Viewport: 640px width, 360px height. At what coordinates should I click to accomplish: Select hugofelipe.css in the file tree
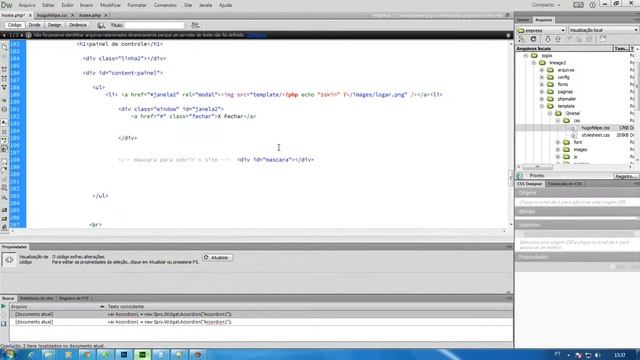[596, 128]
